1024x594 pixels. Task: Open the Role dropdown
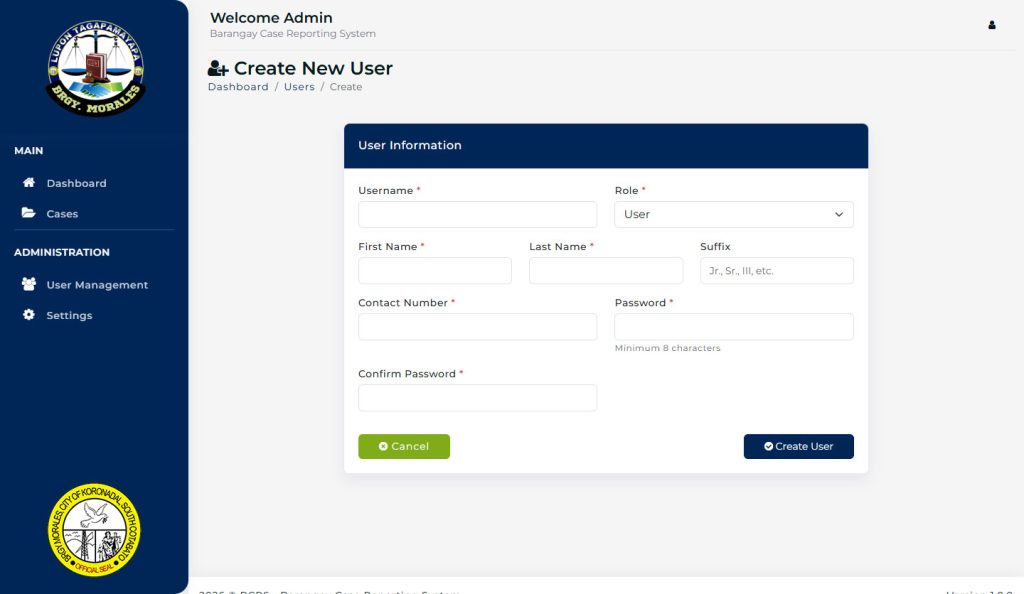(x=733, y=214)
